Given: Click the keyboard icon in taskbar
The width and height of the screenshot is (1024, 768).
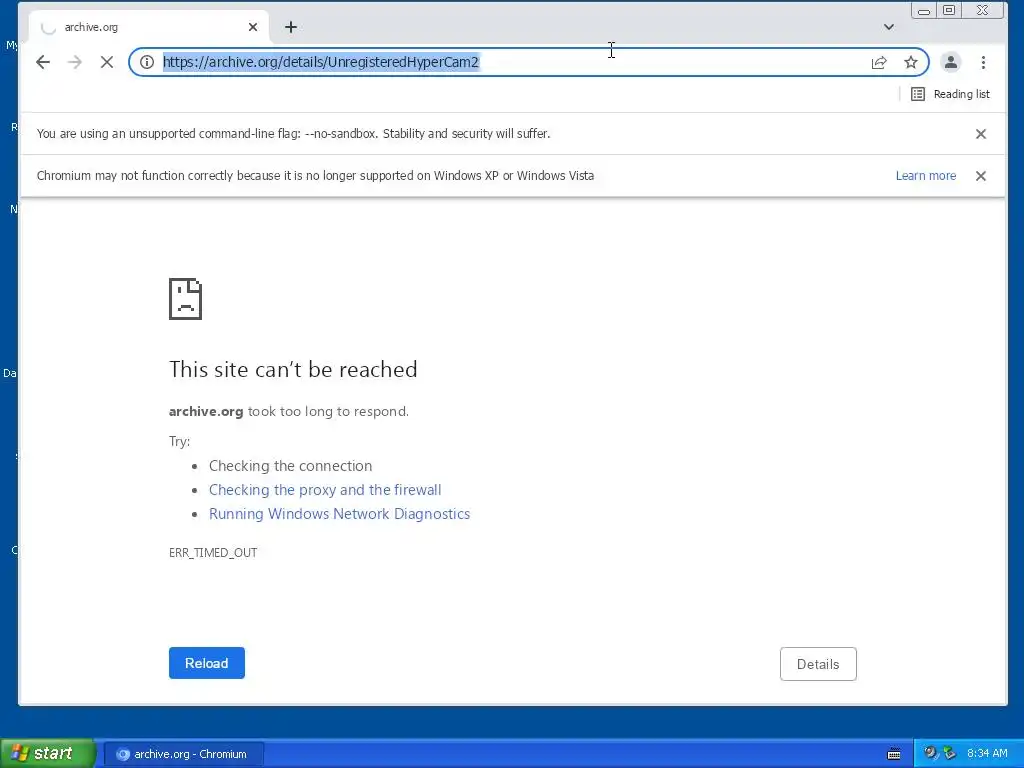Looking at the screenshot, I should pyautogui.click(x=894, y=754).
